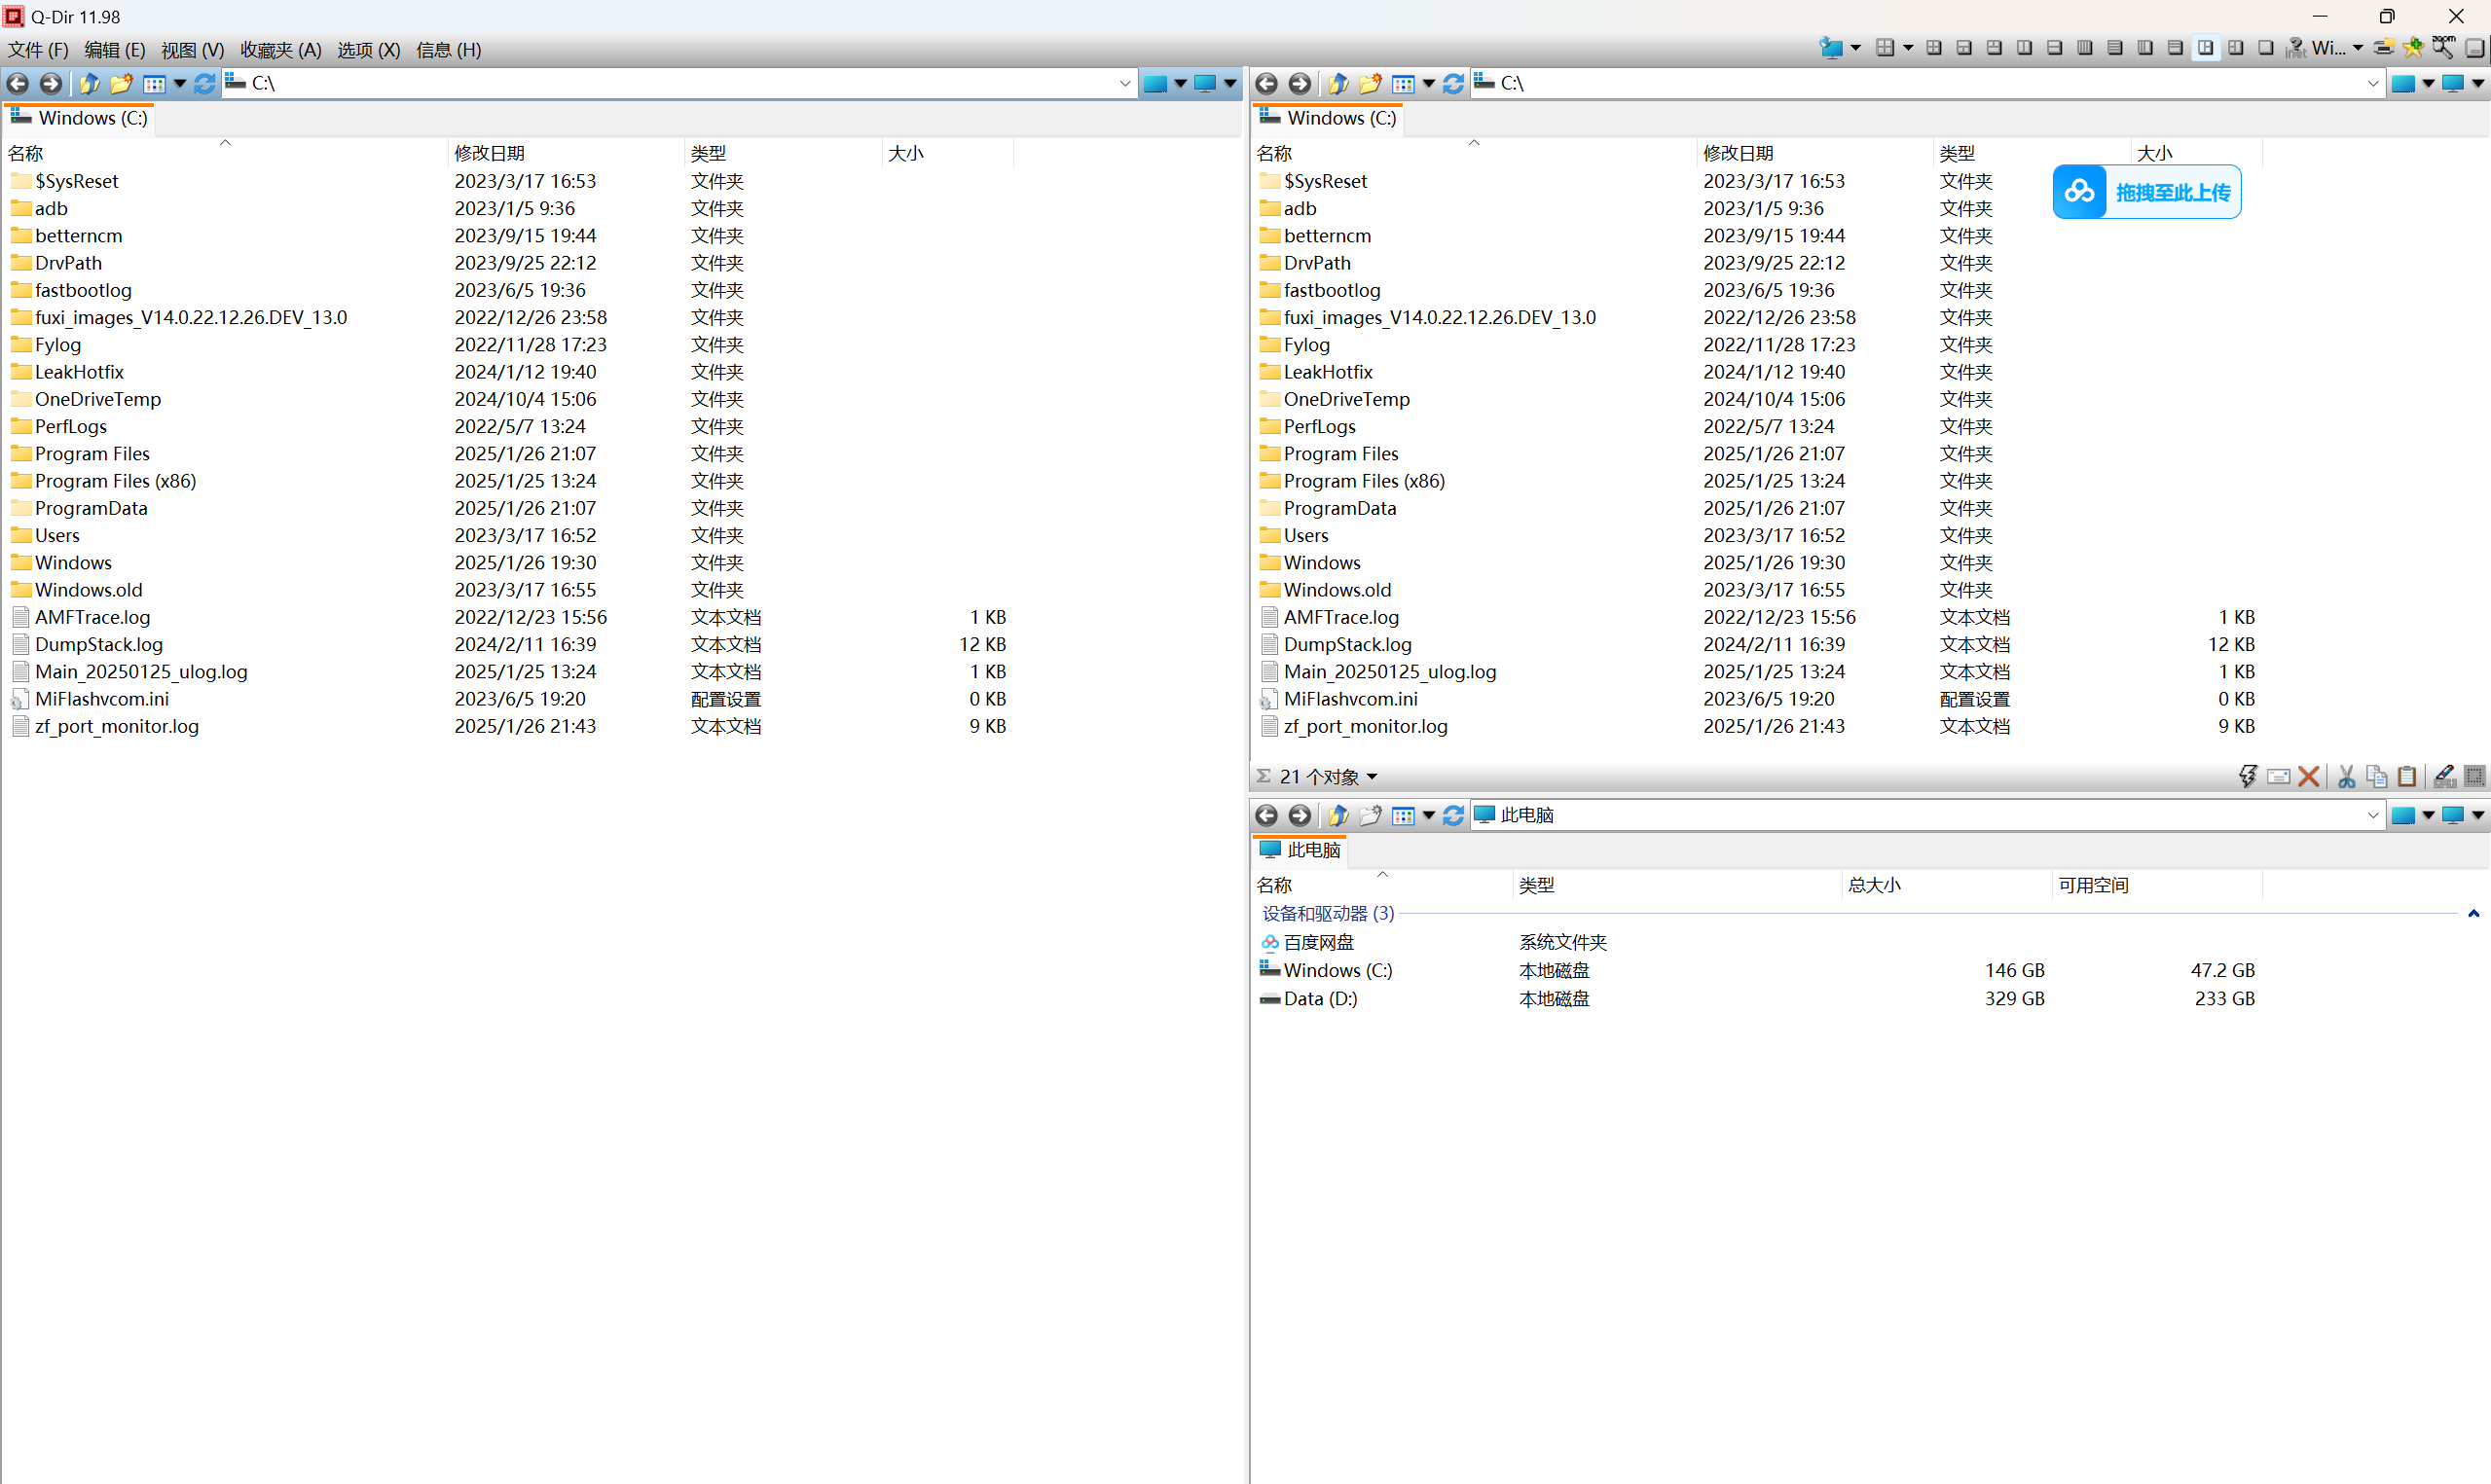
Task: Select the four horizontal rows layout icon
Action: [x=2114, y=48]
